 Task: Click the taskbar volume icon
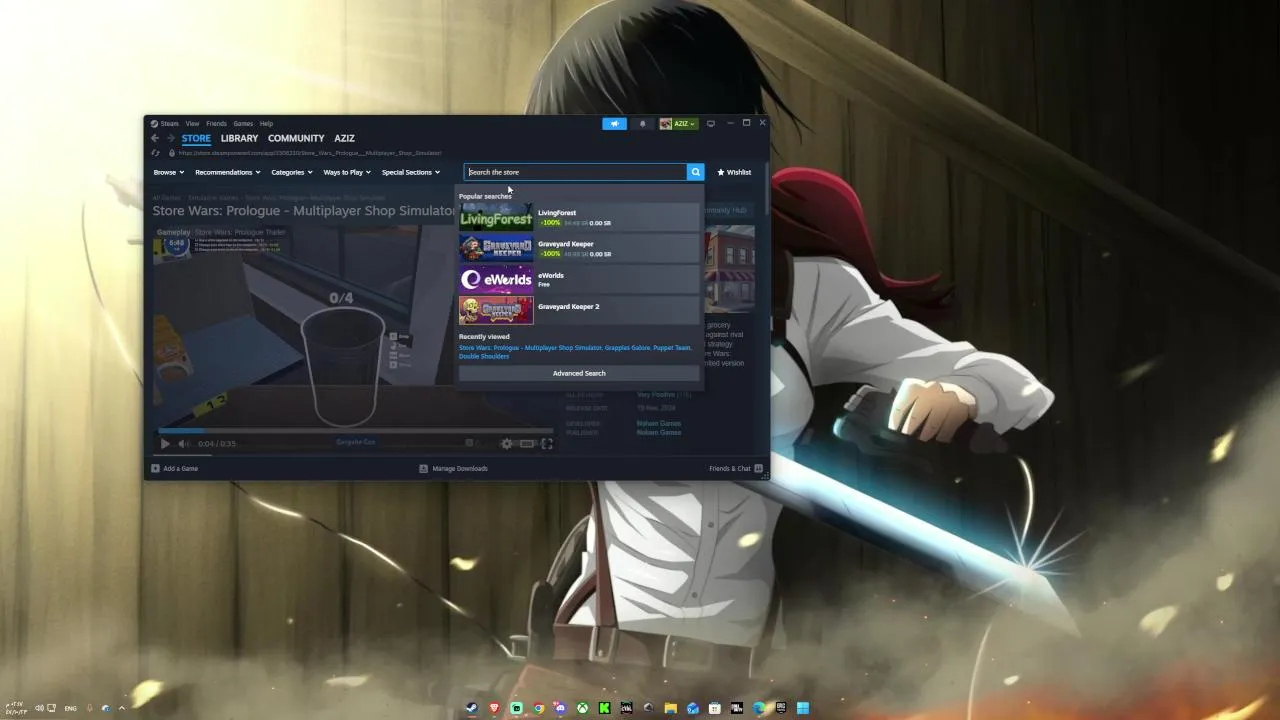click(41, 708)
